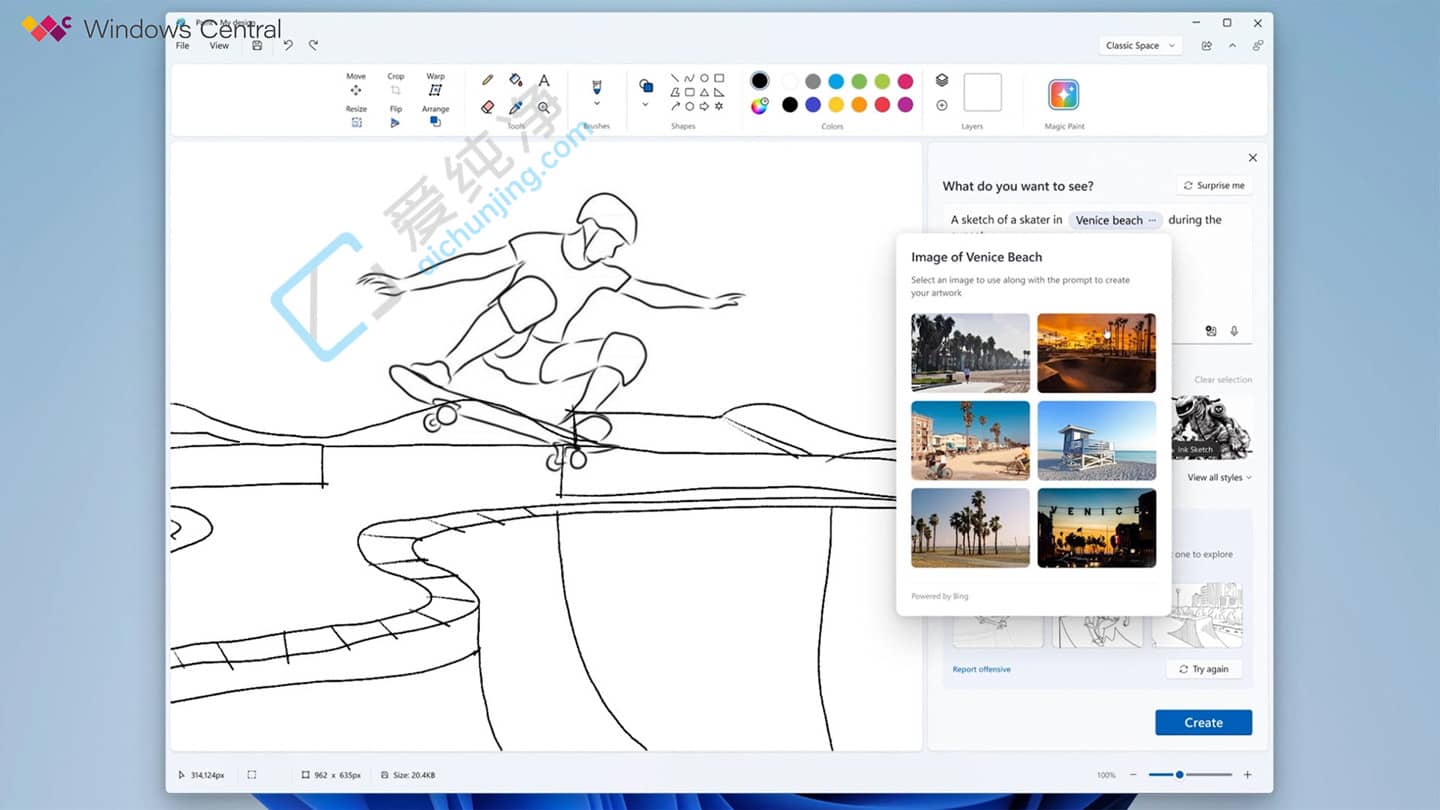Open the Resize tool
Viewport: 1440px width, 810px height.
(x=356, y=116)
